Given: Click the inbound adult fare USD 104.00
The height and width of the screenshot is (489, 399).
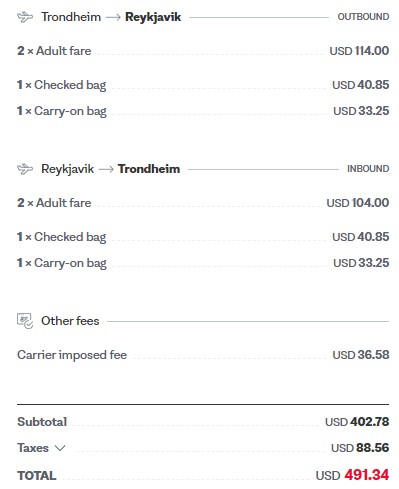Looking at the screenshot, I should 358,203.
